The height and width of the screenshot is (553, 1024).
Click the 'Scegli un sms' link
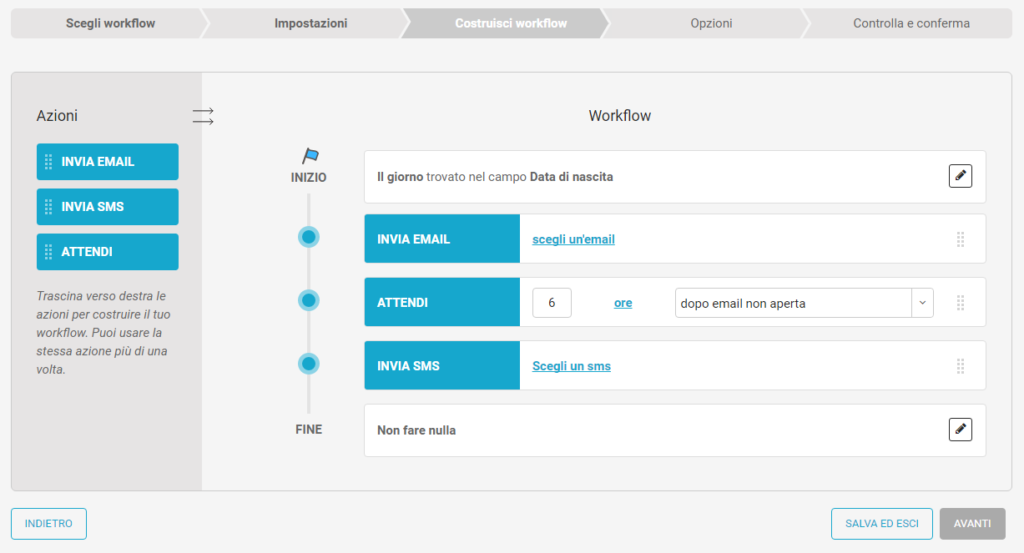click(571, 366)
